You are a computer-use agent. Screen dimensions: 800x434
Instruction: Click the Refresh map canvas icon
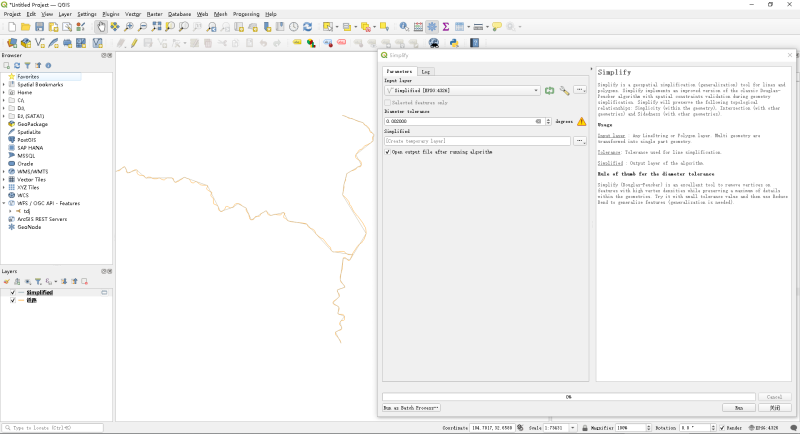(307, 27)
